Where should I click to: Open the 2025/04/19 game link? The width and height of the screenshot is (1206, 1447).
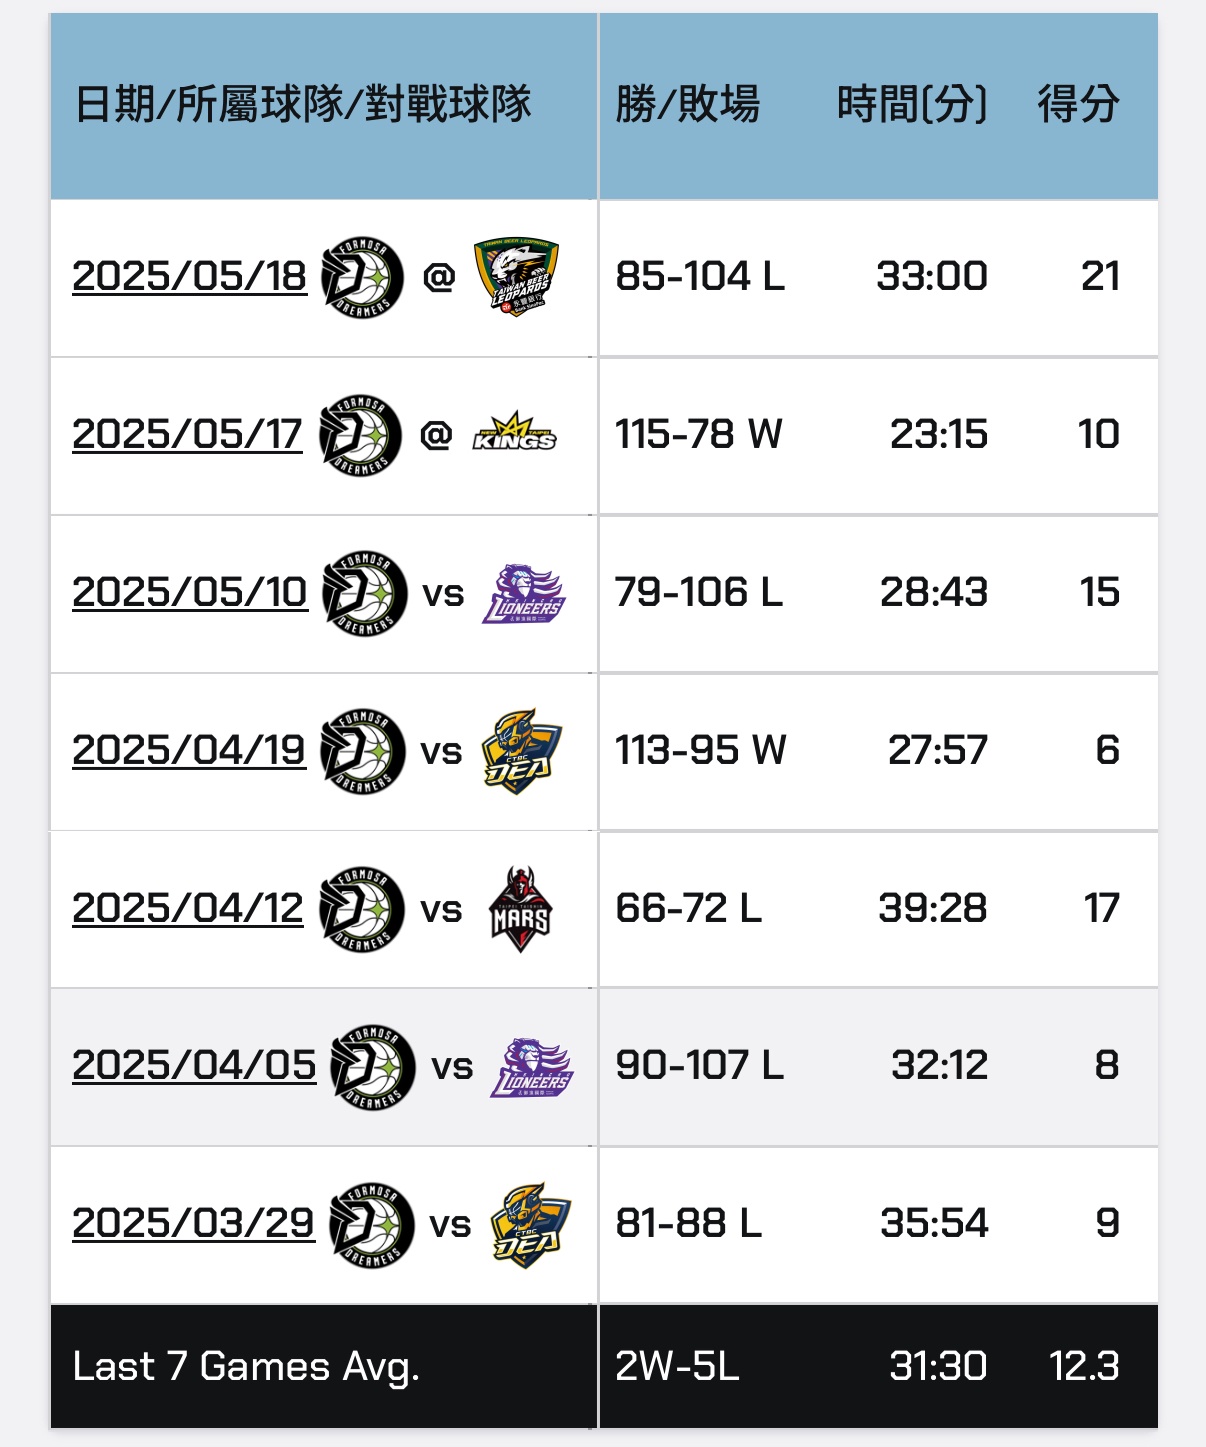(189, 750)
